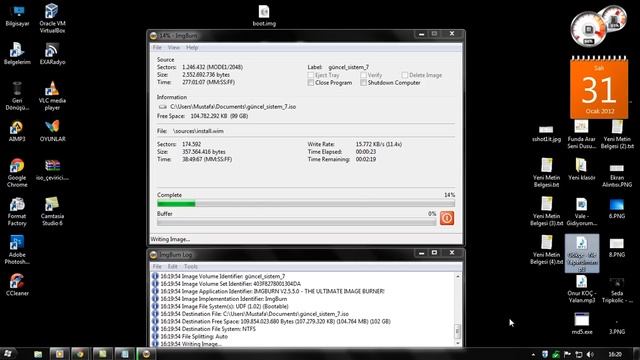Viewport: 640px width, 360px height.
Task: Select the 6.PNG file icon
Action: click(x=617, y=209)
